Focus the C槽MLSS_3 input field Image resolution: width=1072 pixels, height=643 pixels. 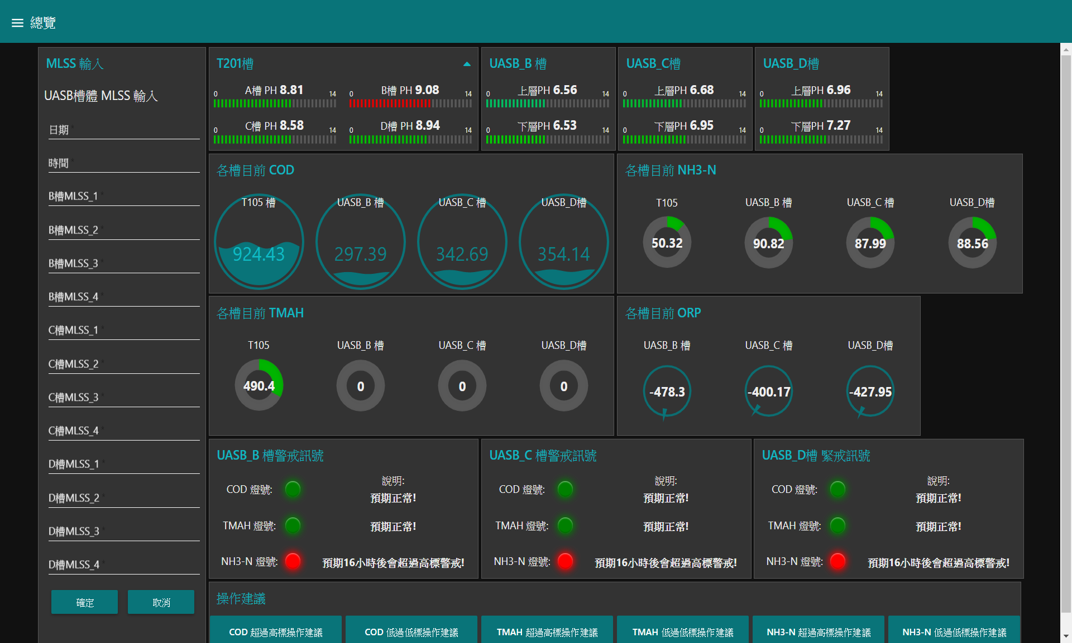click(124, 397)
